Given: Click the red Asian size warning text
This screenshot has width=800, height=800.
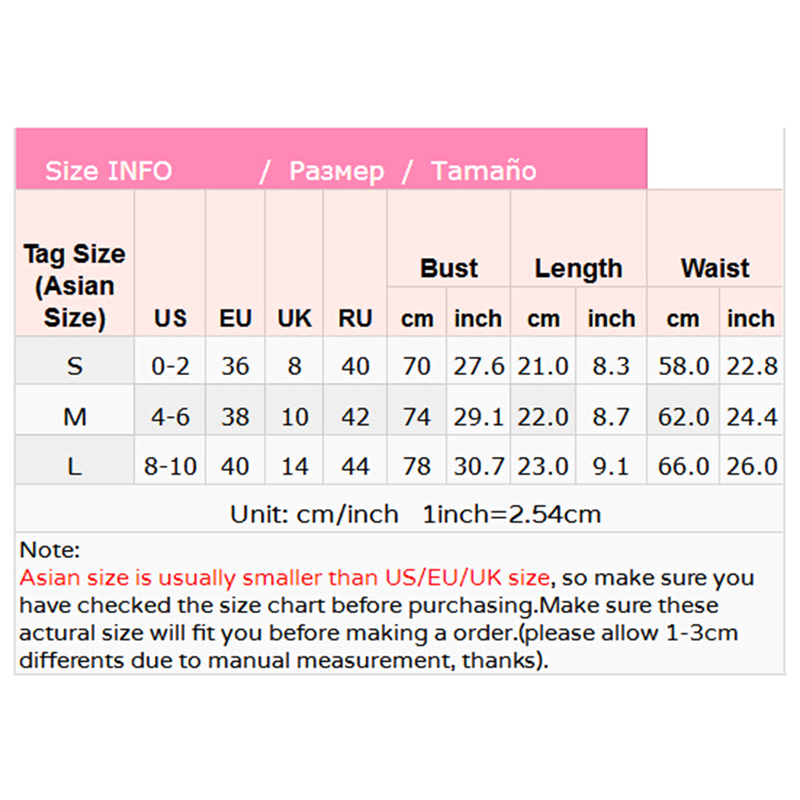Looking at the screenshot, I should 285,578.
